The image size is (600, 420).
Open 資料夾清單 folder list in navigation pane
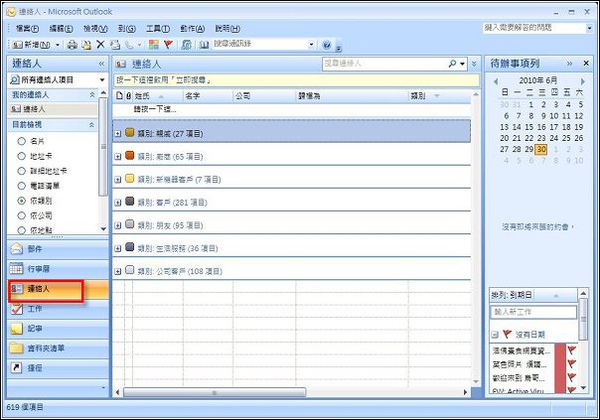click(x=58, y=348)
